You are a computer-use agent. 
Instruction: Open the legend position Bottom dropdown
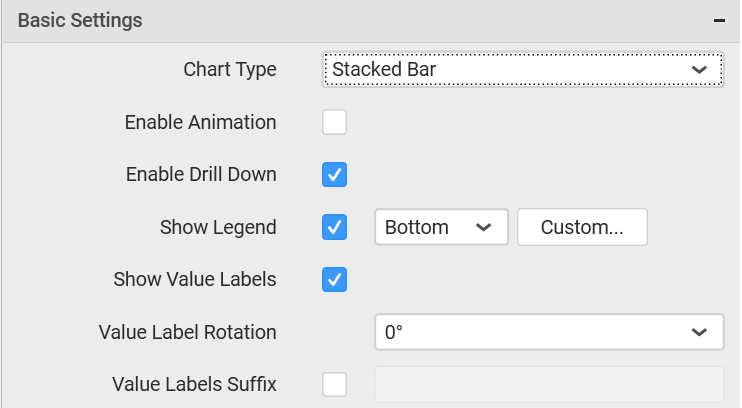coord(441,227)
